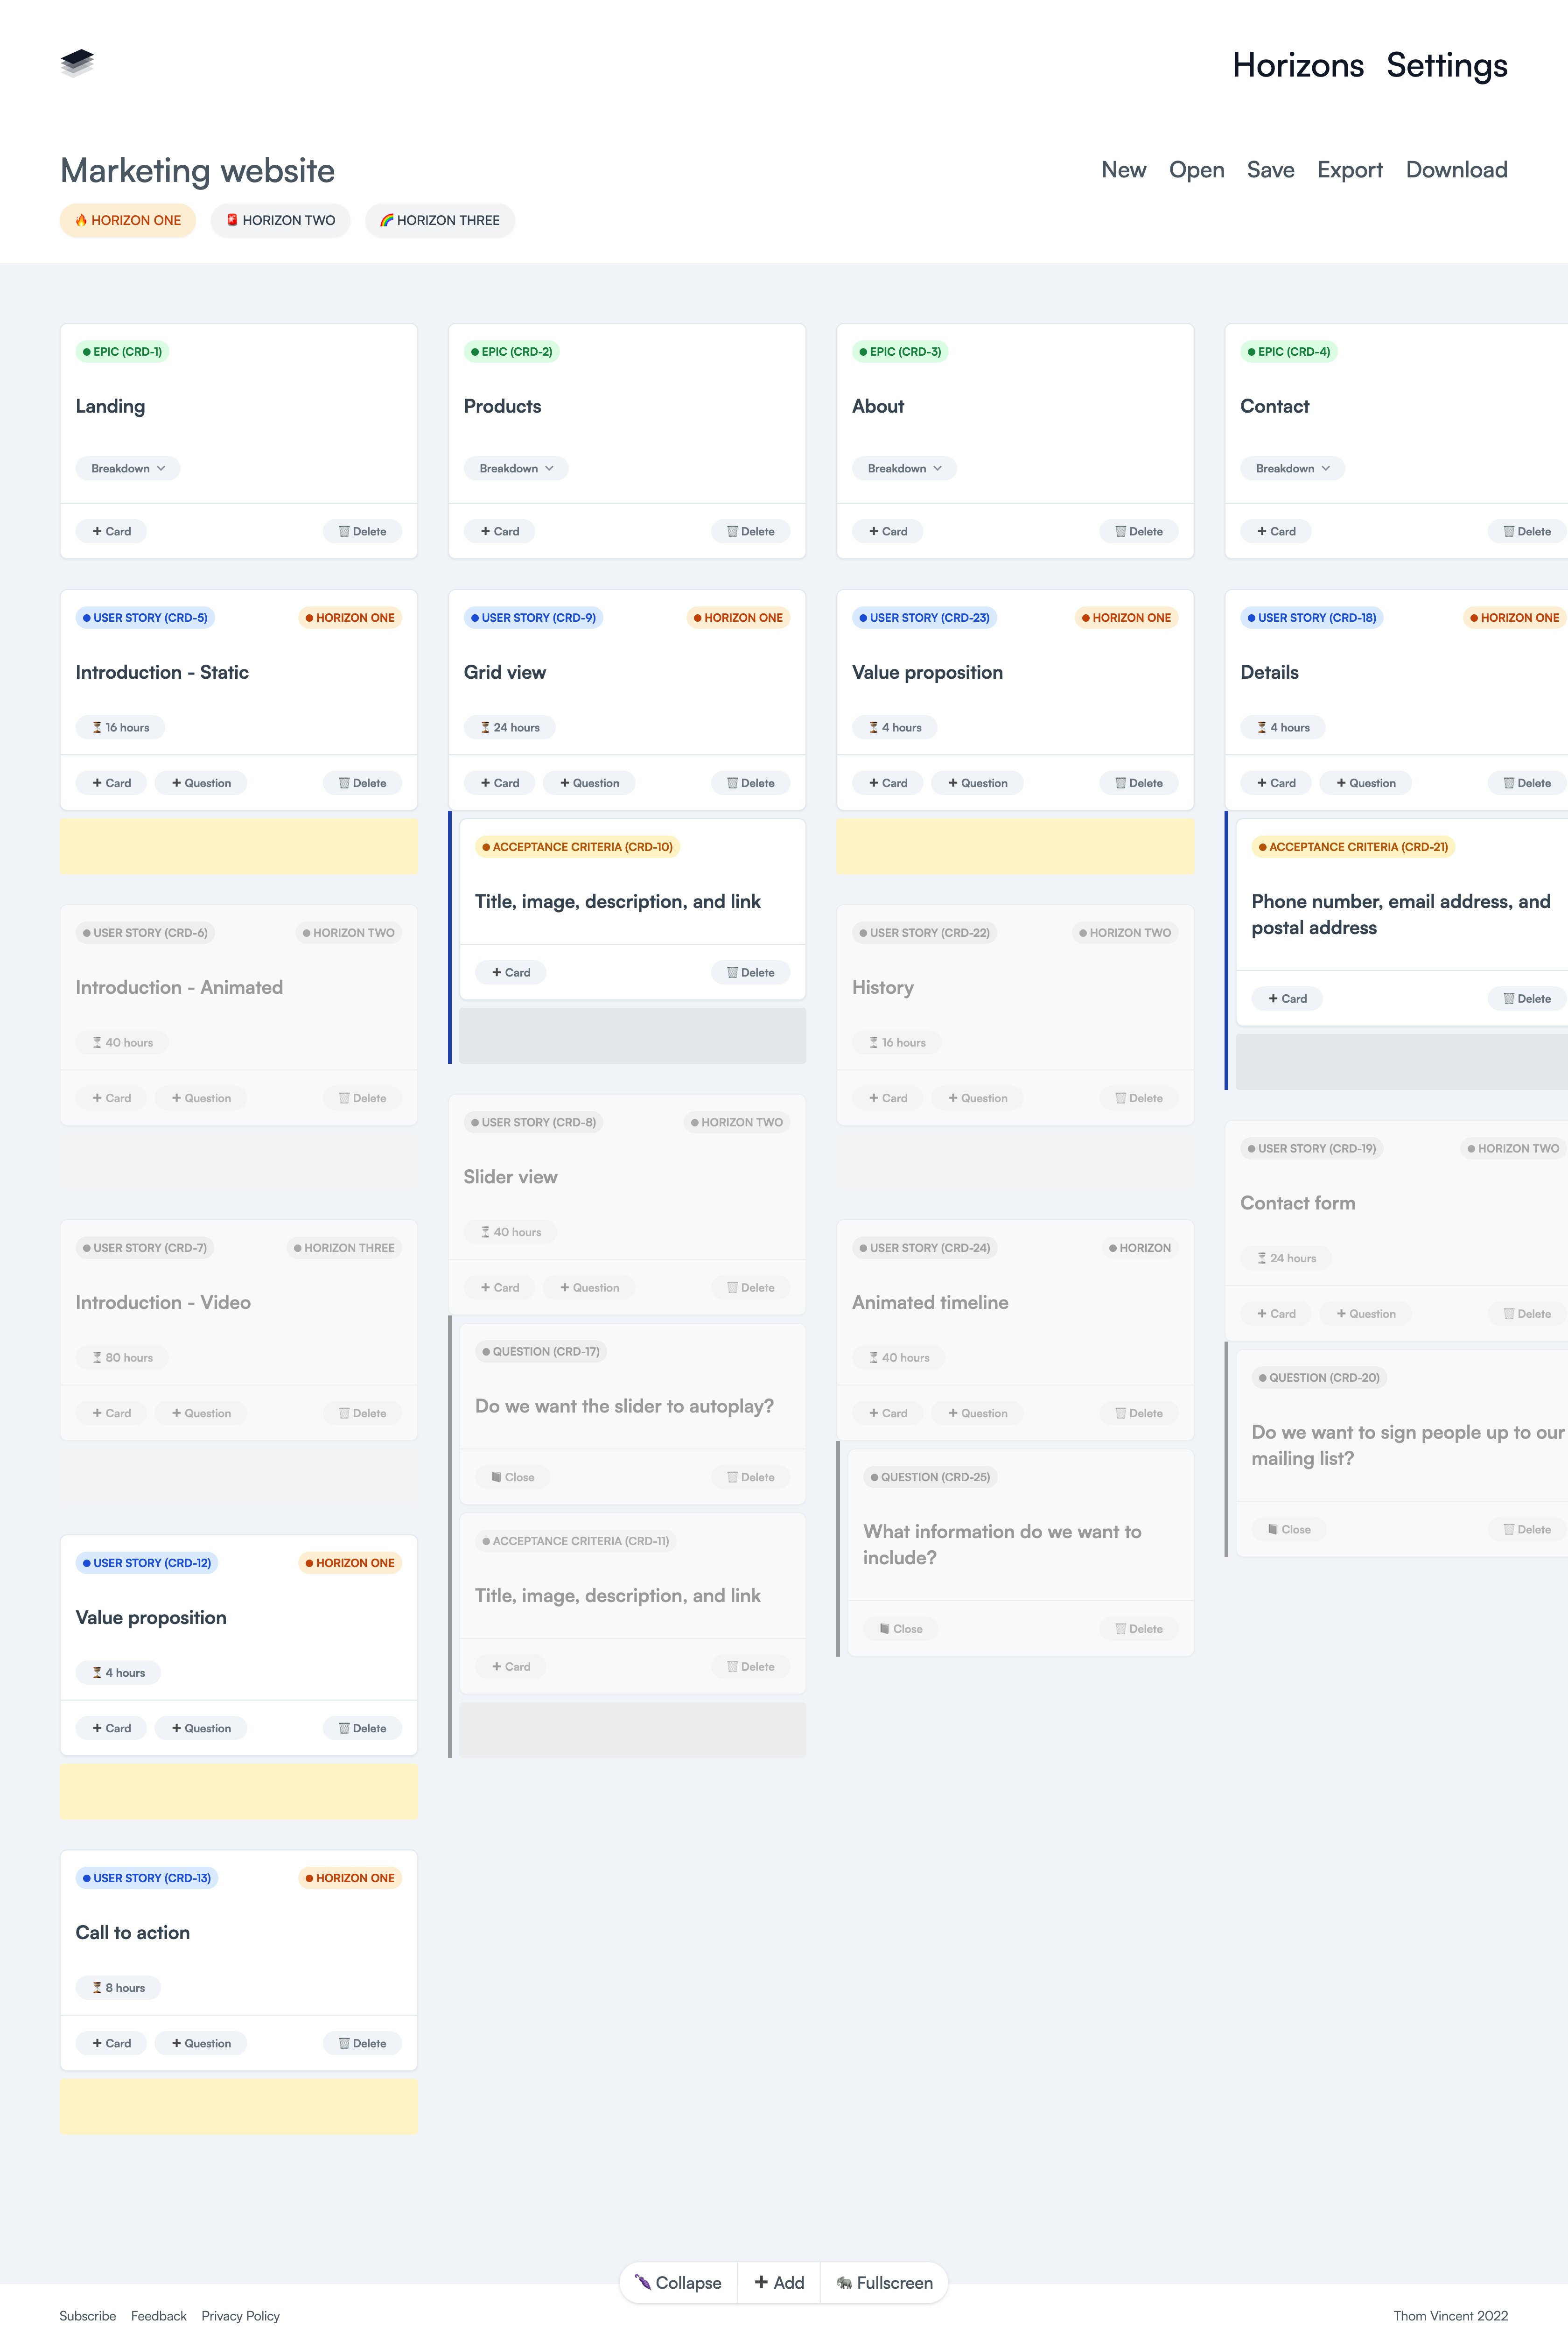Open the Settings menu item
The width and height of the screenshot is (1568, 2348).
coord(1446,65)
